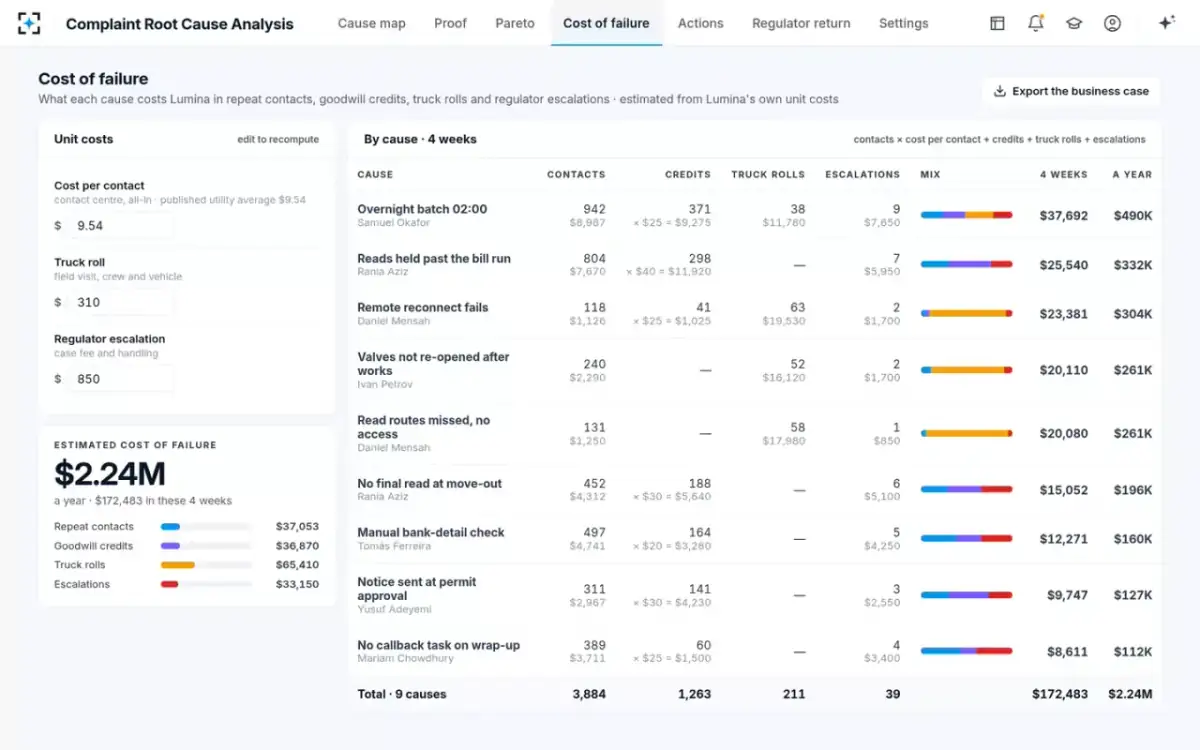This screenshot has width=1200, height=750.
Task: Click the Truck roll cost input field
Action: 120,302
